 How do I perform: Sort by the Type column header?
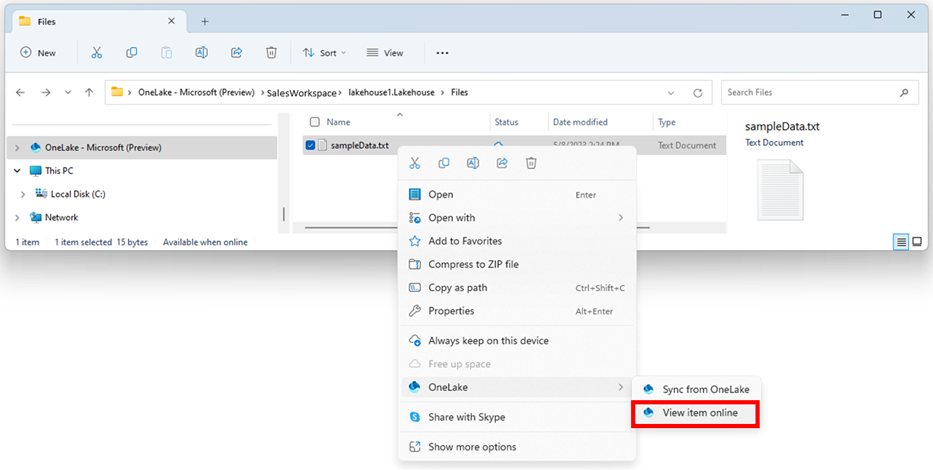tap(666, 122)
